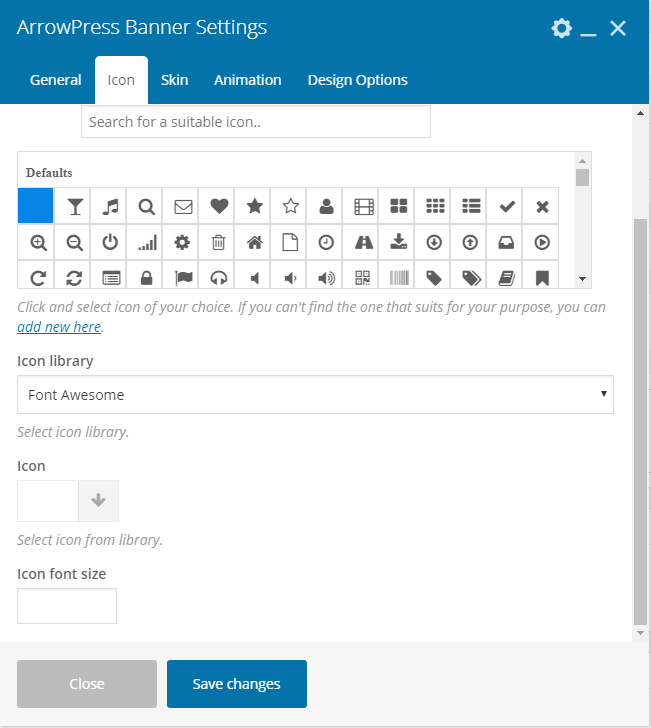The height and width of the screenshot is (728, 651).
Task: Pick the flag icon
Action: tap(182, 278)
